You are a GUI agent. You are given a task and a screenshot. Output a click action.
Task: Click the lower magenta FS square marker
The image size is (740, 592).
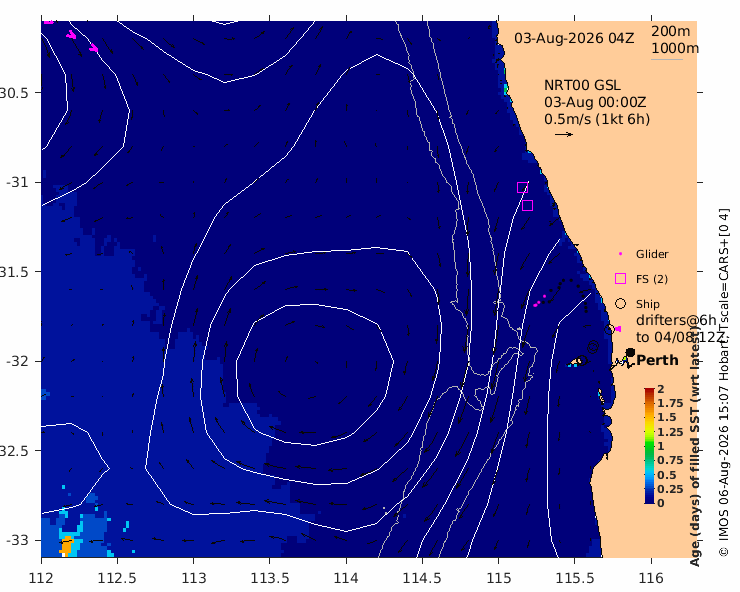click(x=528, y=205)
